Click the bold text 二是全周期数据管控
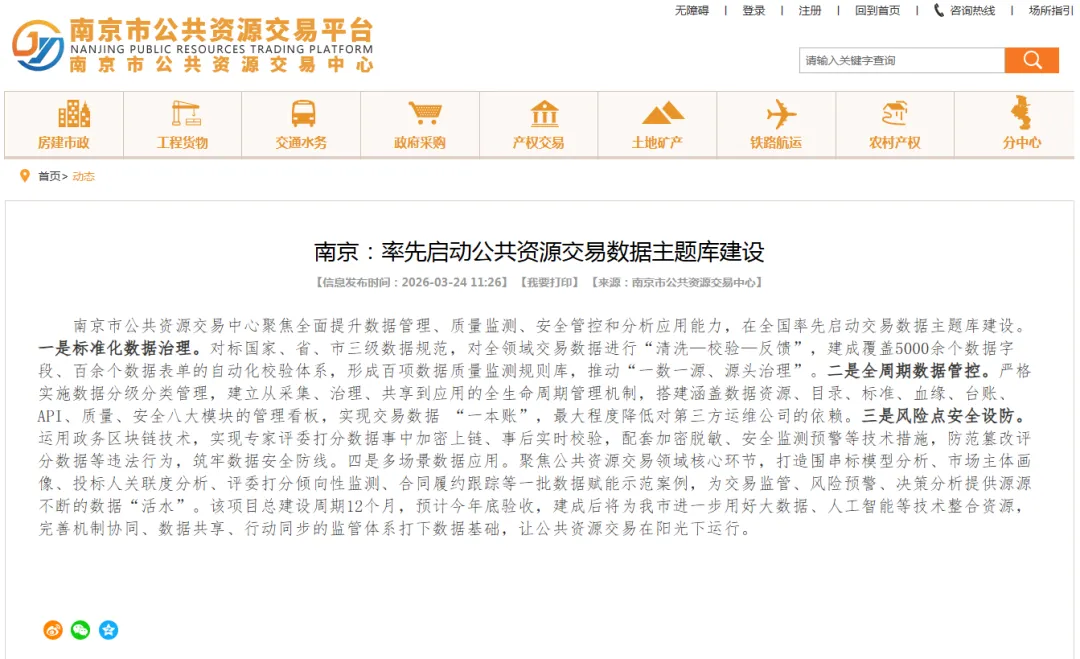Image resolution: width=1080 pixels, height=659 pixels. (x=904, y=371)
